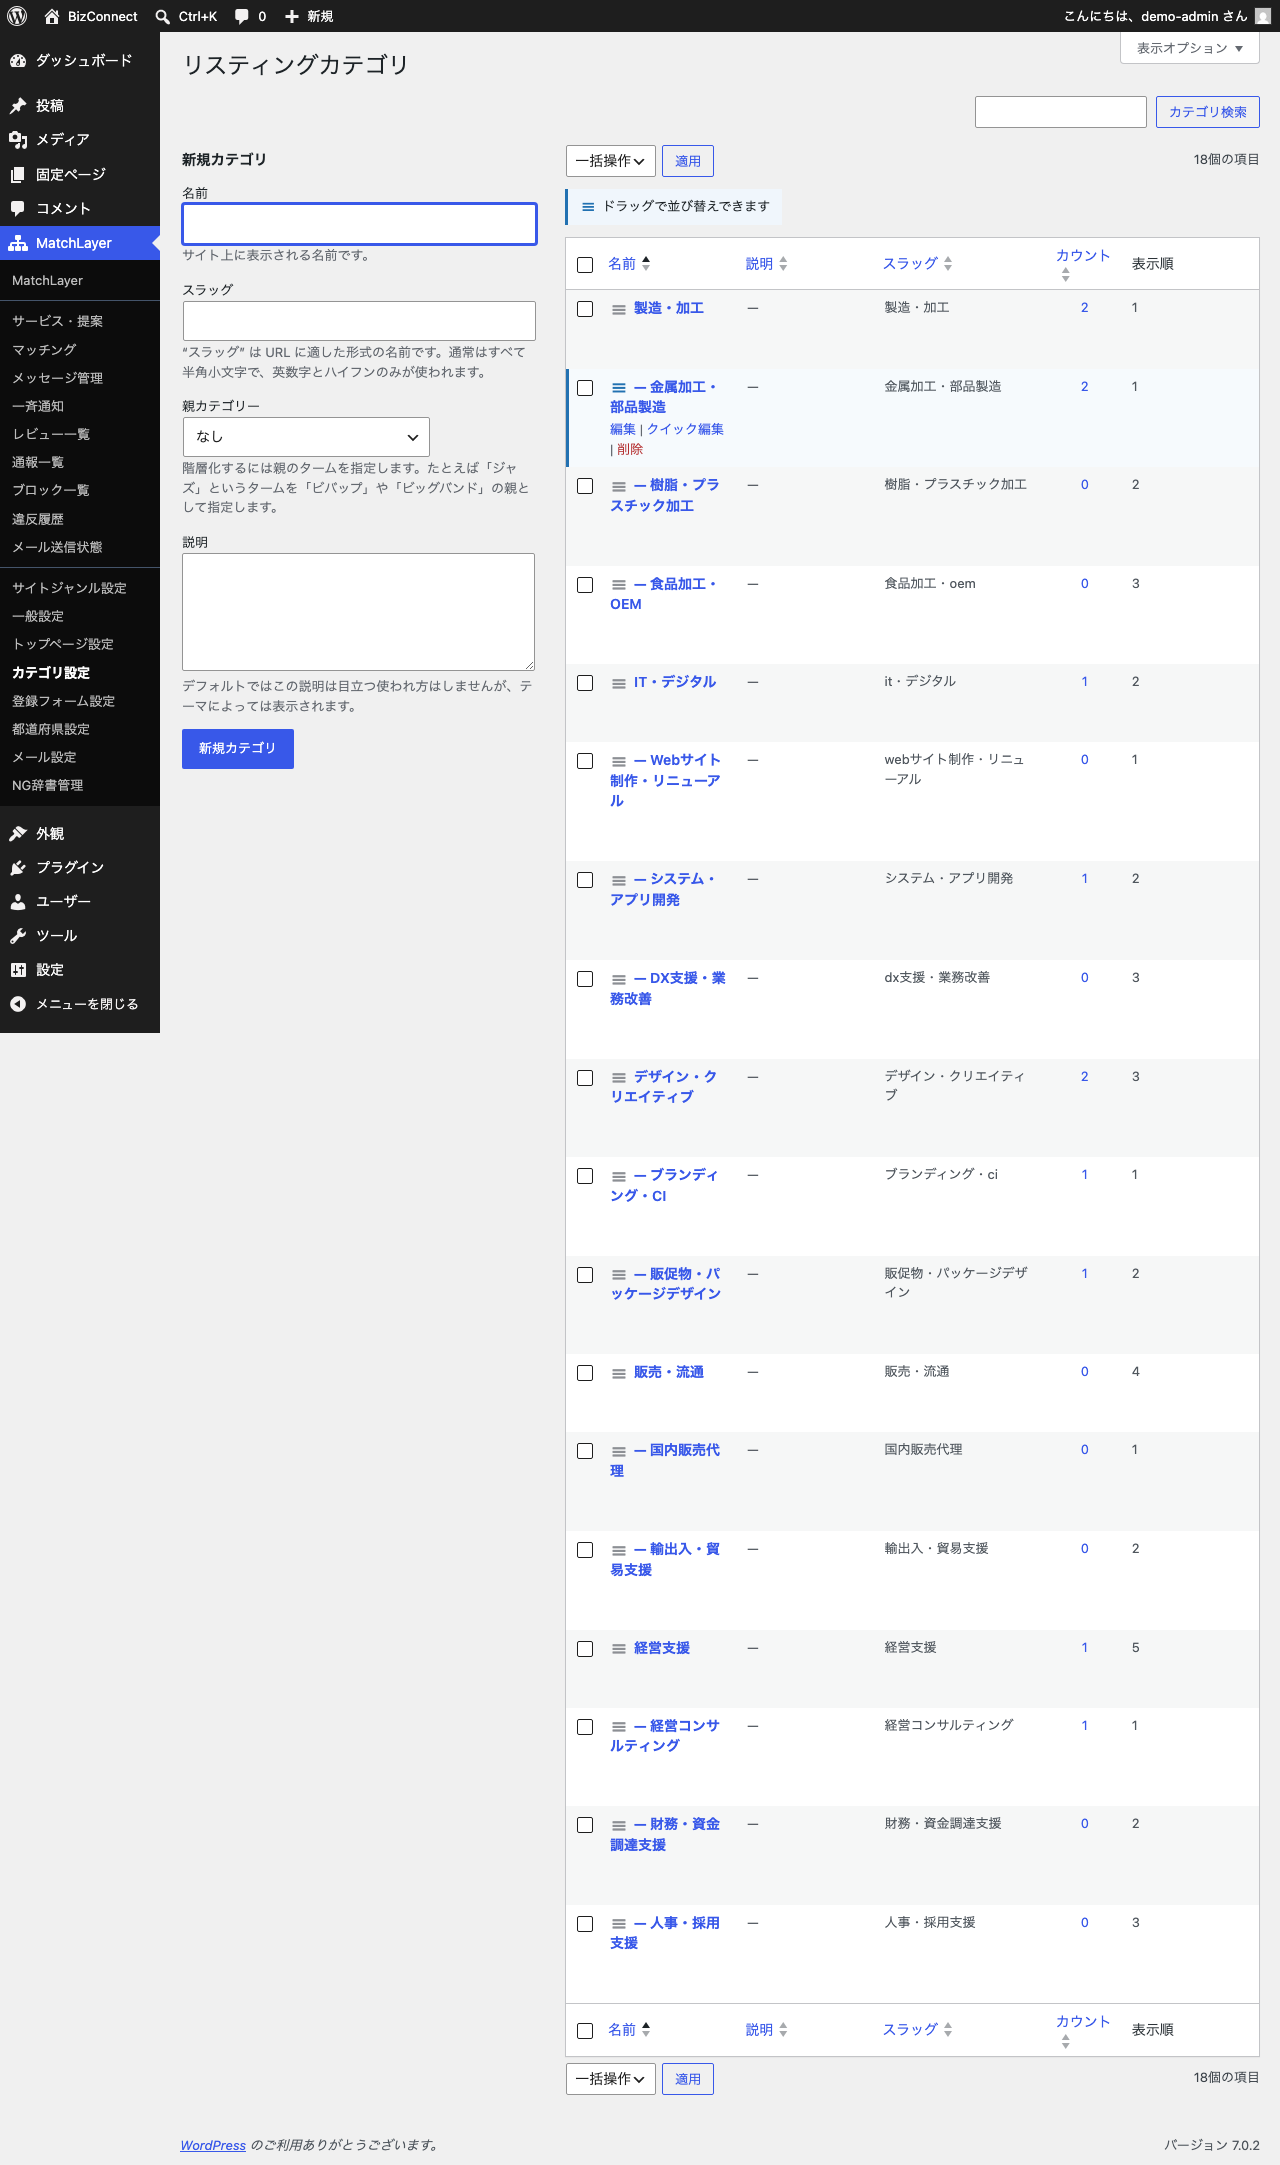This screenshot has height=2165, width=1280.
Task: Click the メニューを閉じる collapse arrow icon
Action: [x=18, y=1004]
